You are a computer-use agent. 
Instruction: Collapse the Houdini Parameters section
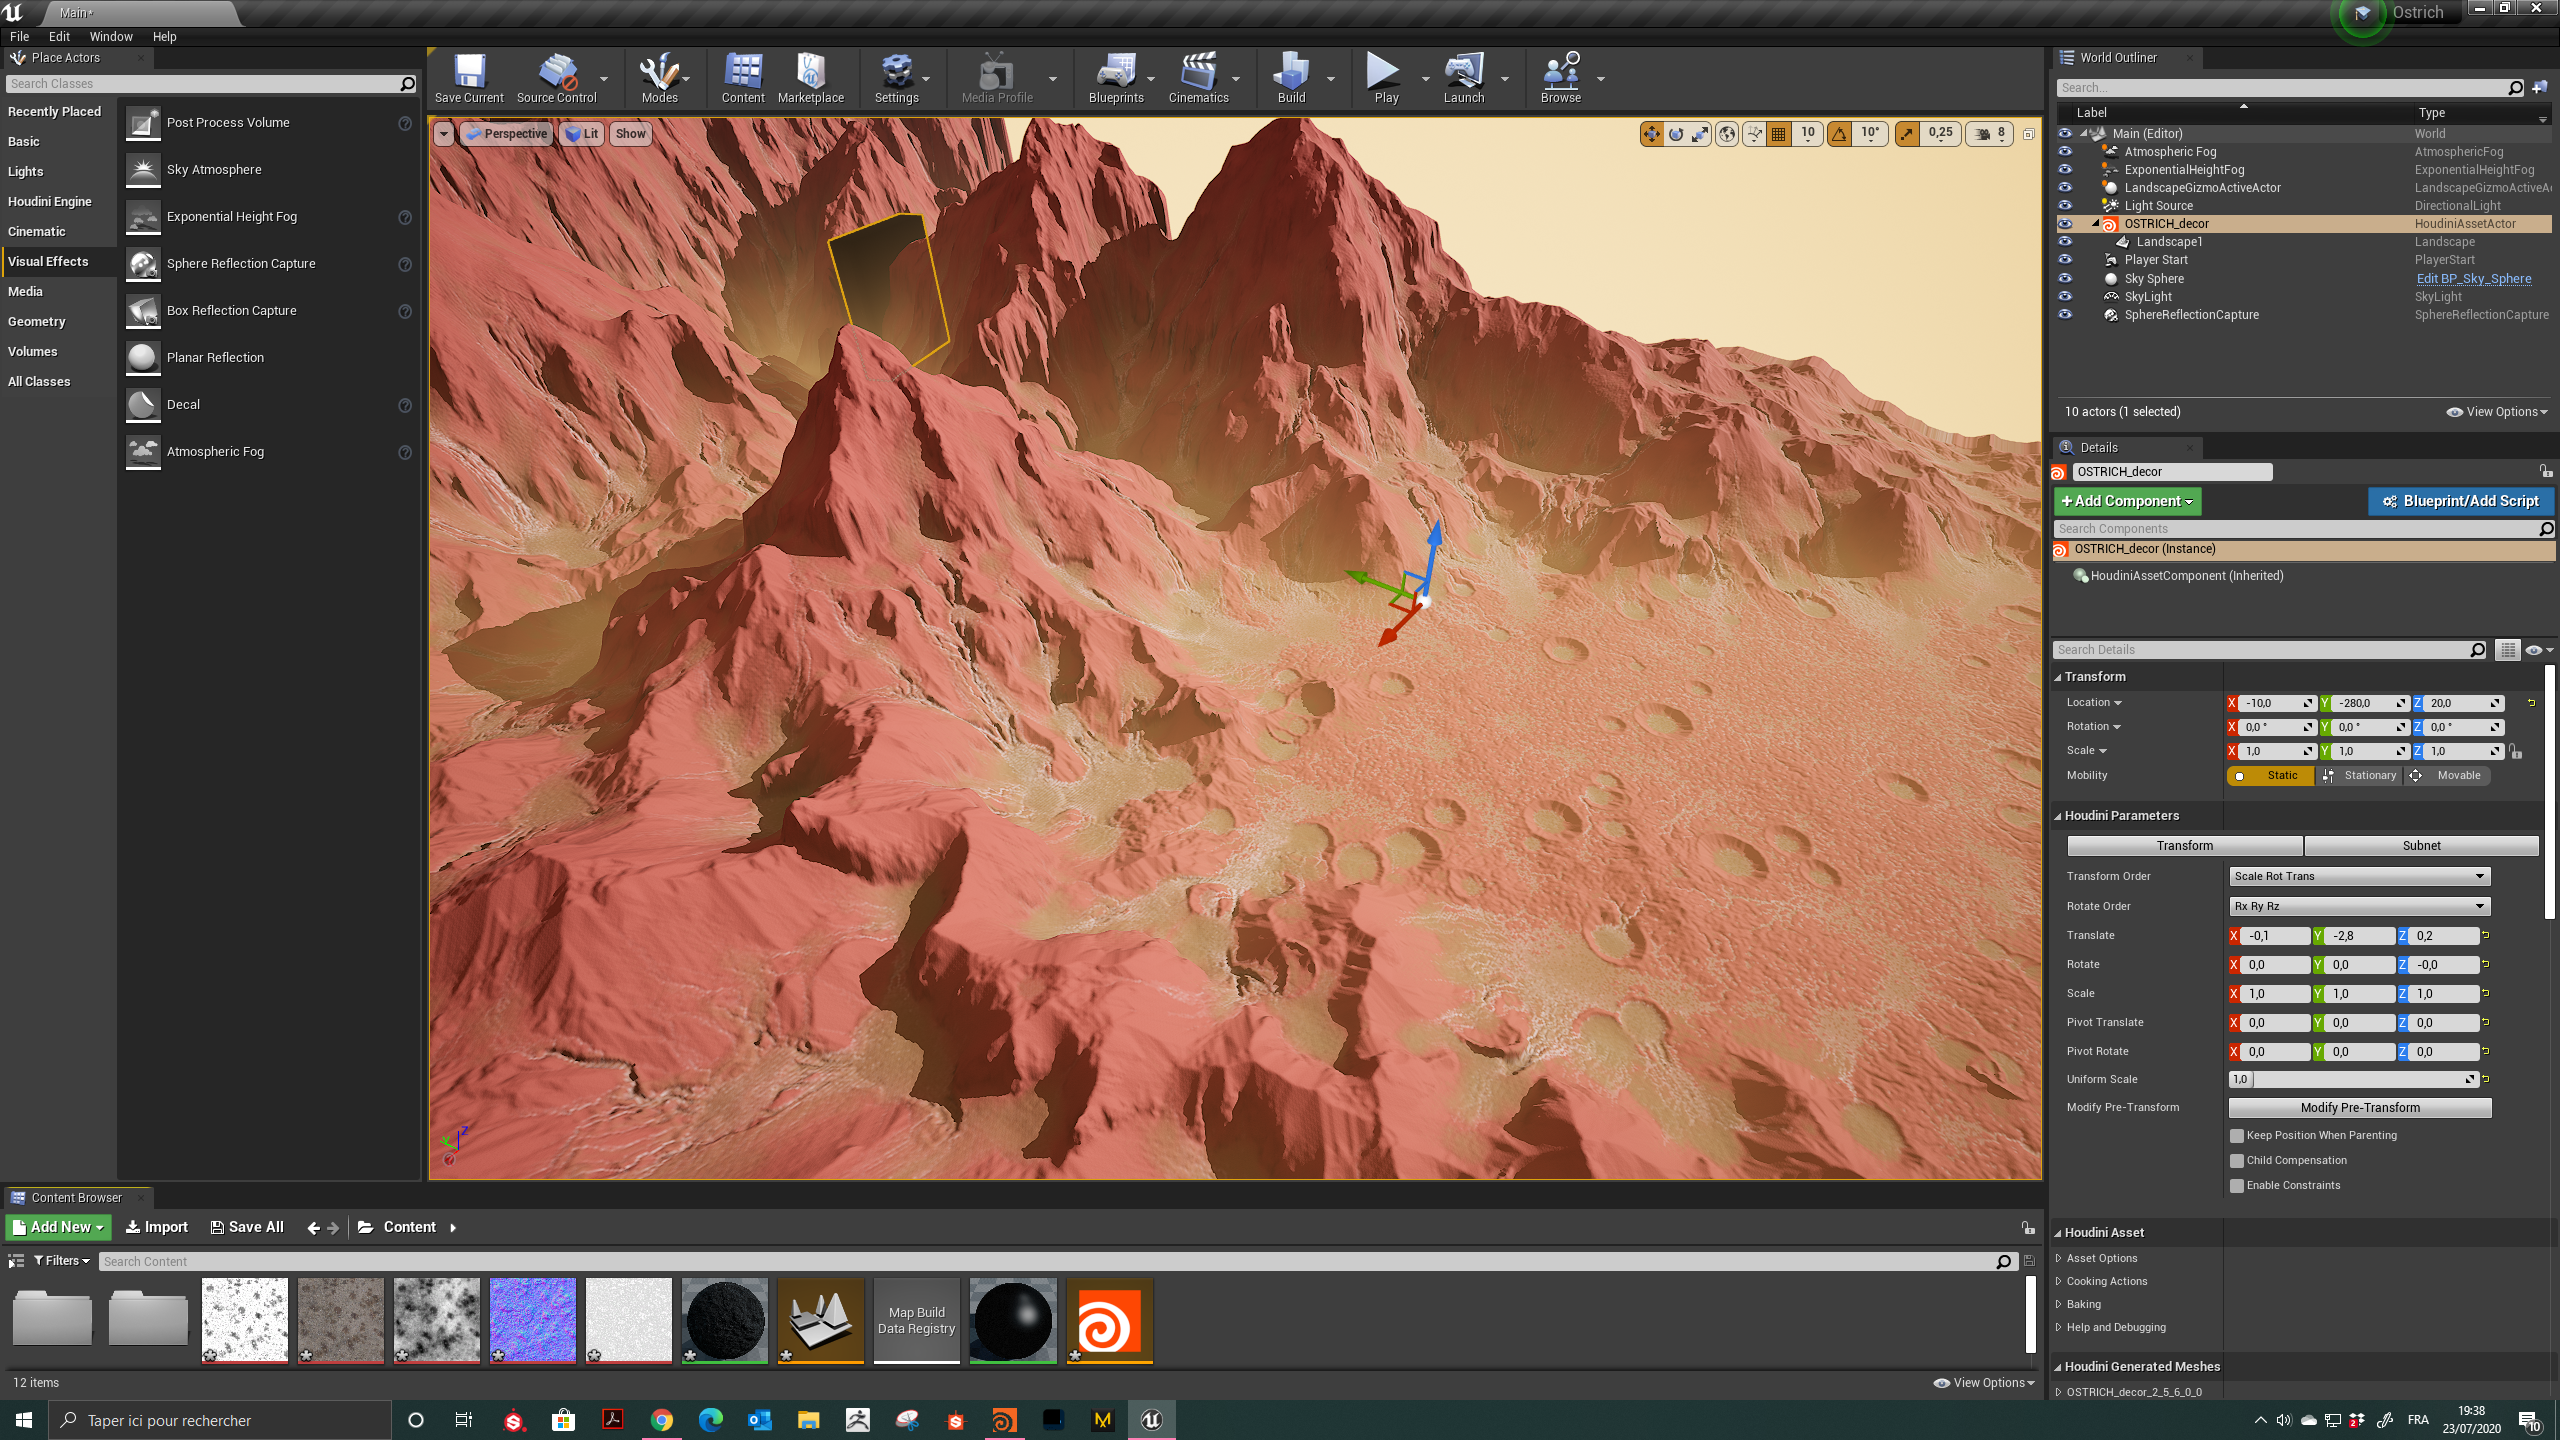tap(2059, 816)
